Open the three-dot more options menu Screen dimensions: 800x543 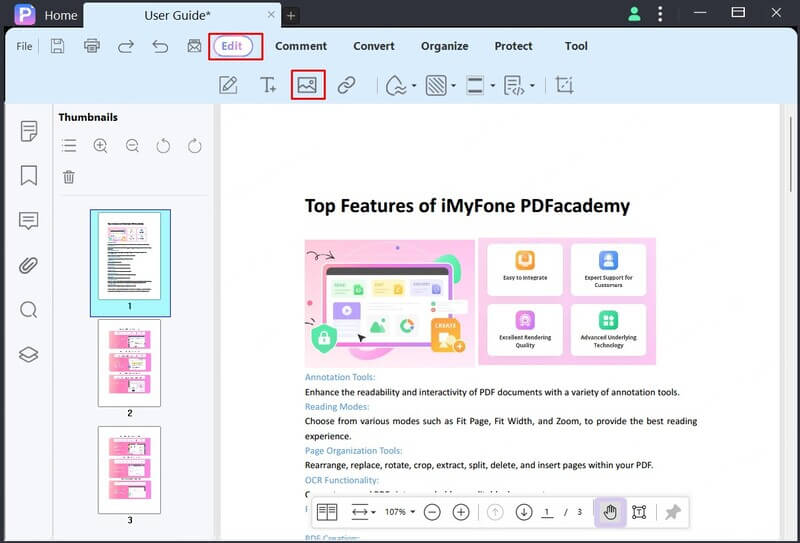point(660,14)
